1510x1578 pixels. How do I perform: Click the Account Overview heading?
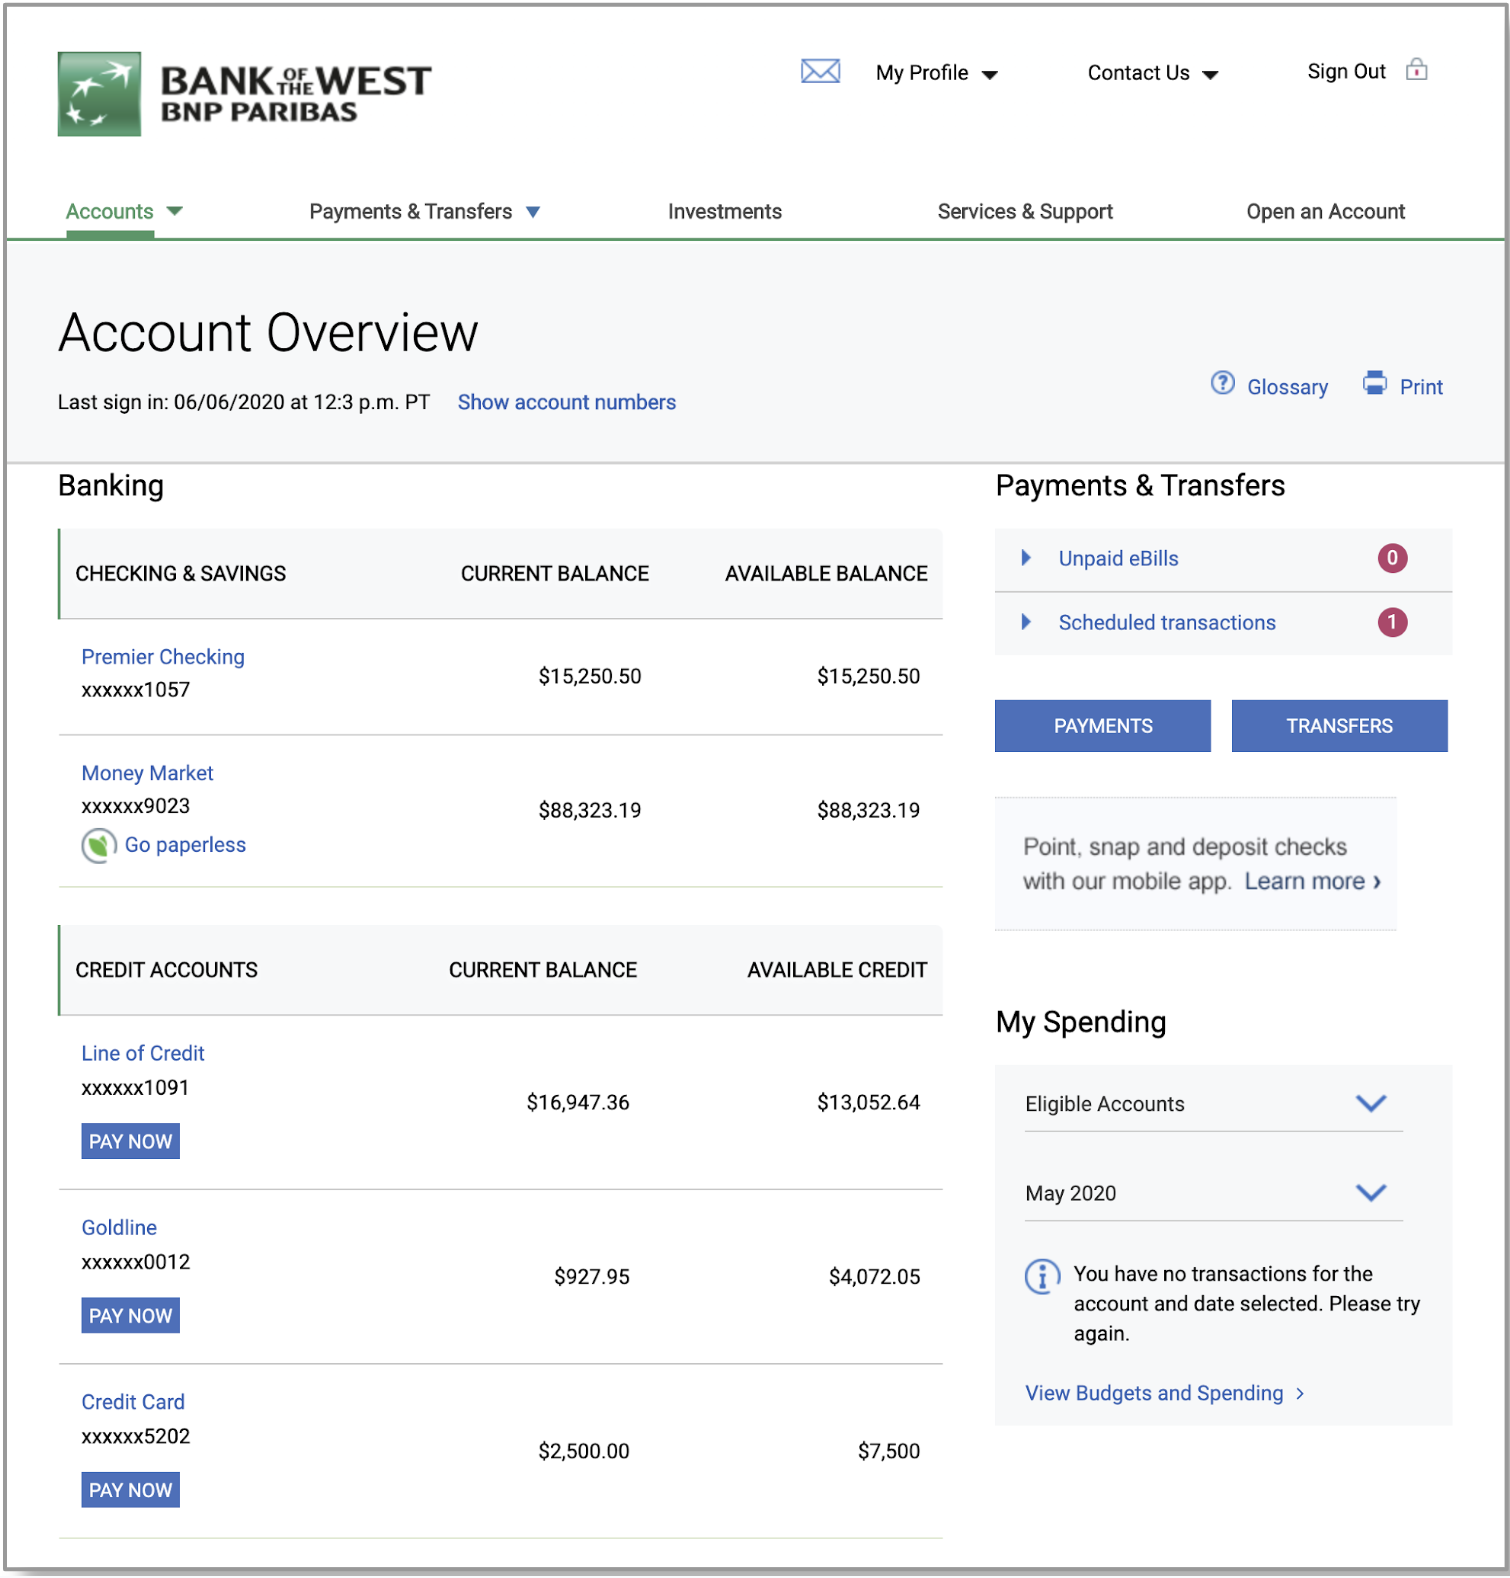tap(268, 333)
